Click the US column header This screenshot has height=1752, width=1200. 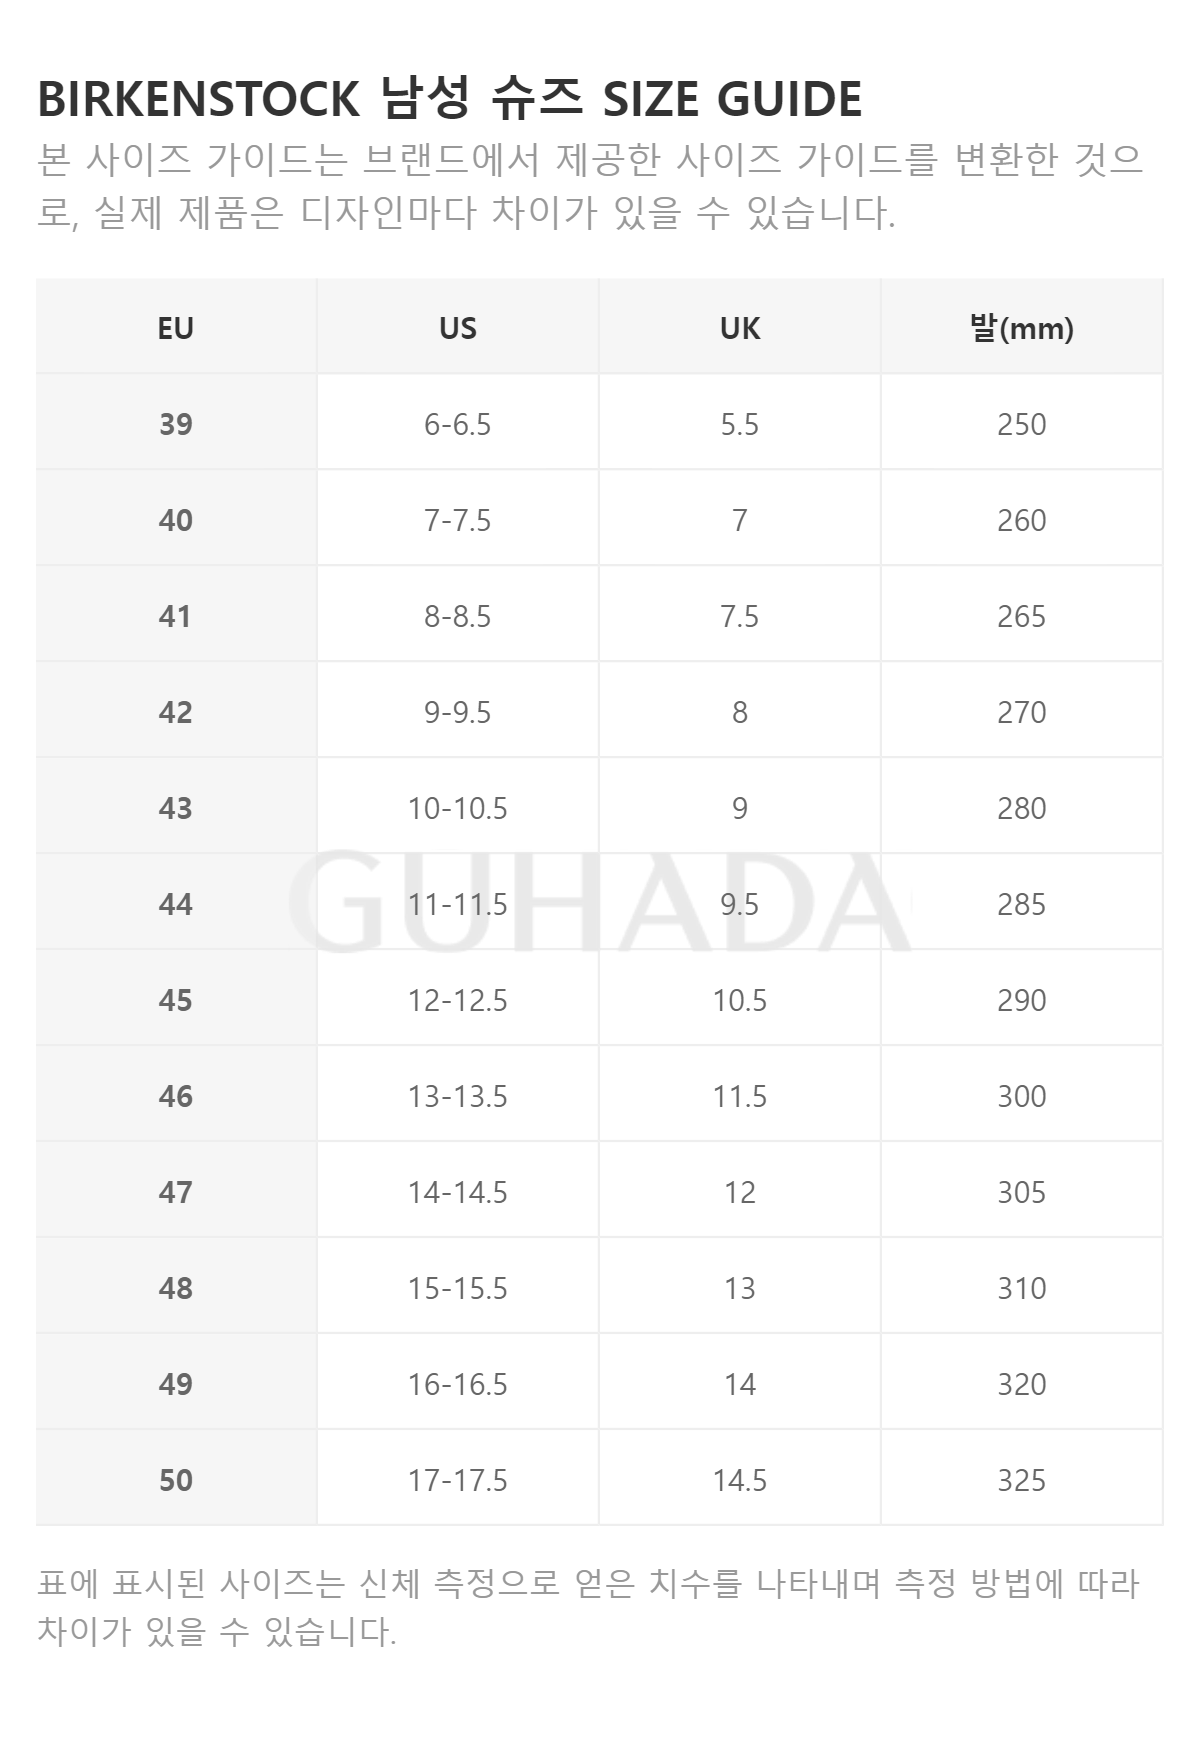click(x=458, y=327)
